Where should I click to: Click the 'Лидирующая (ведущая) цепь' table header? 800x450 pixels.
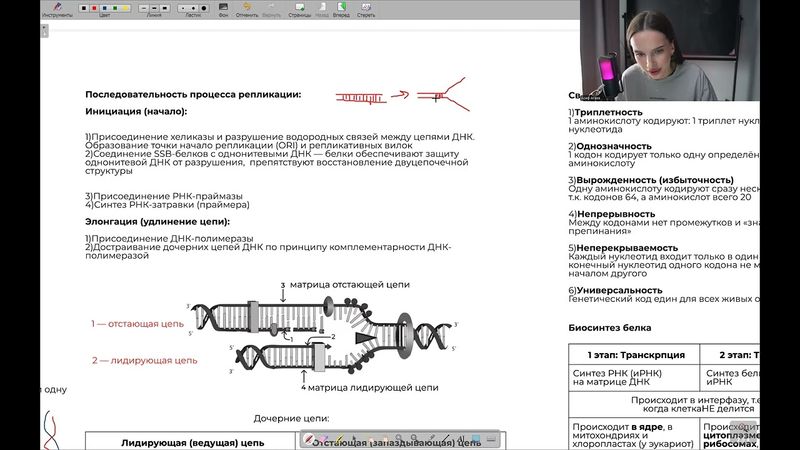coord(192,443)
